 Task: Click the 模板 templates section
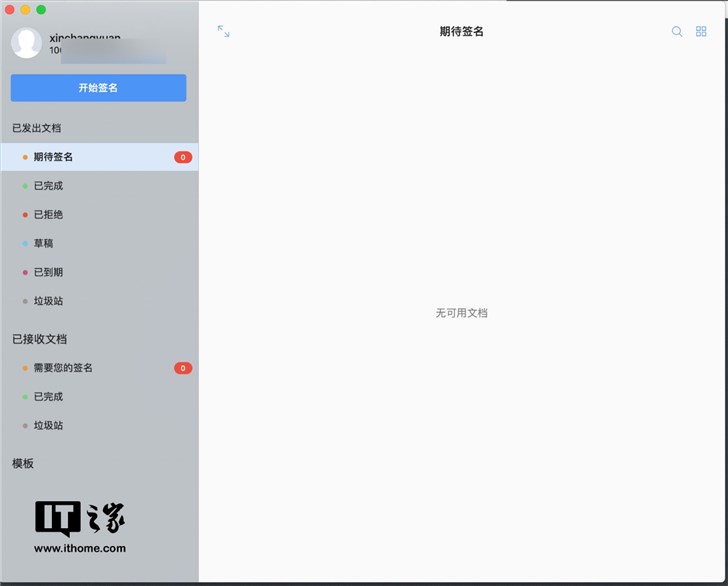23,463
